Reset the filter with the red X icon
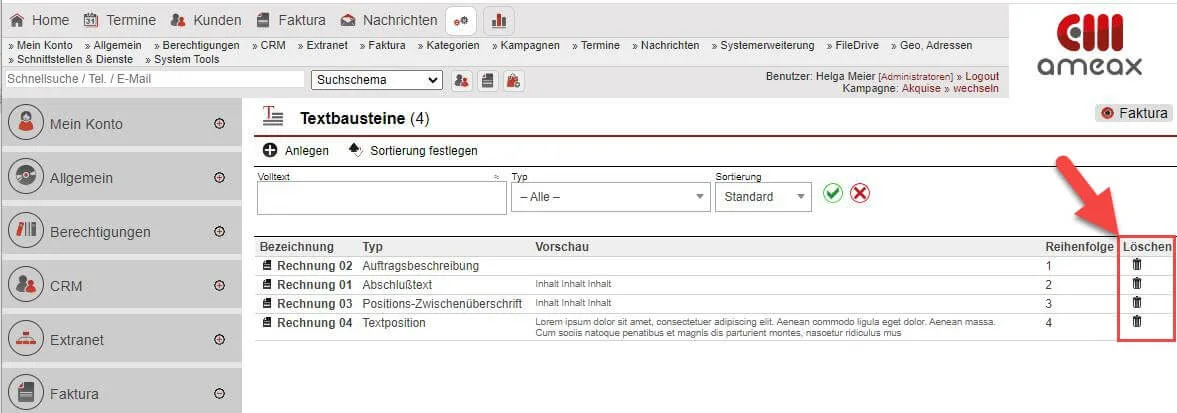Screen dimensions: 1177x413 coord(860,194)
